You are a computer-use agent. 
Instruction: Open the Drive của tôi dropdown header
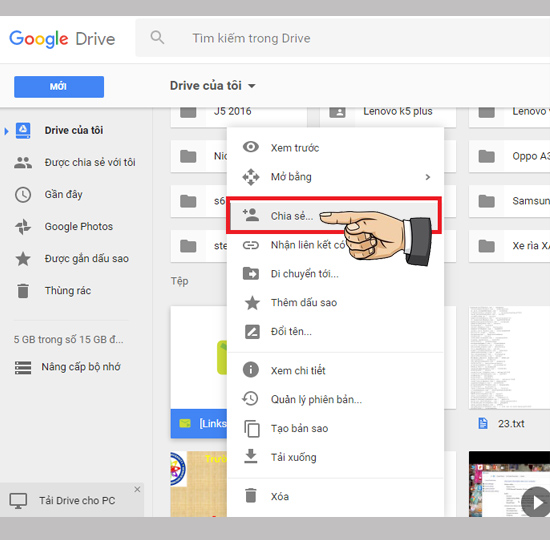pos(213,86)
